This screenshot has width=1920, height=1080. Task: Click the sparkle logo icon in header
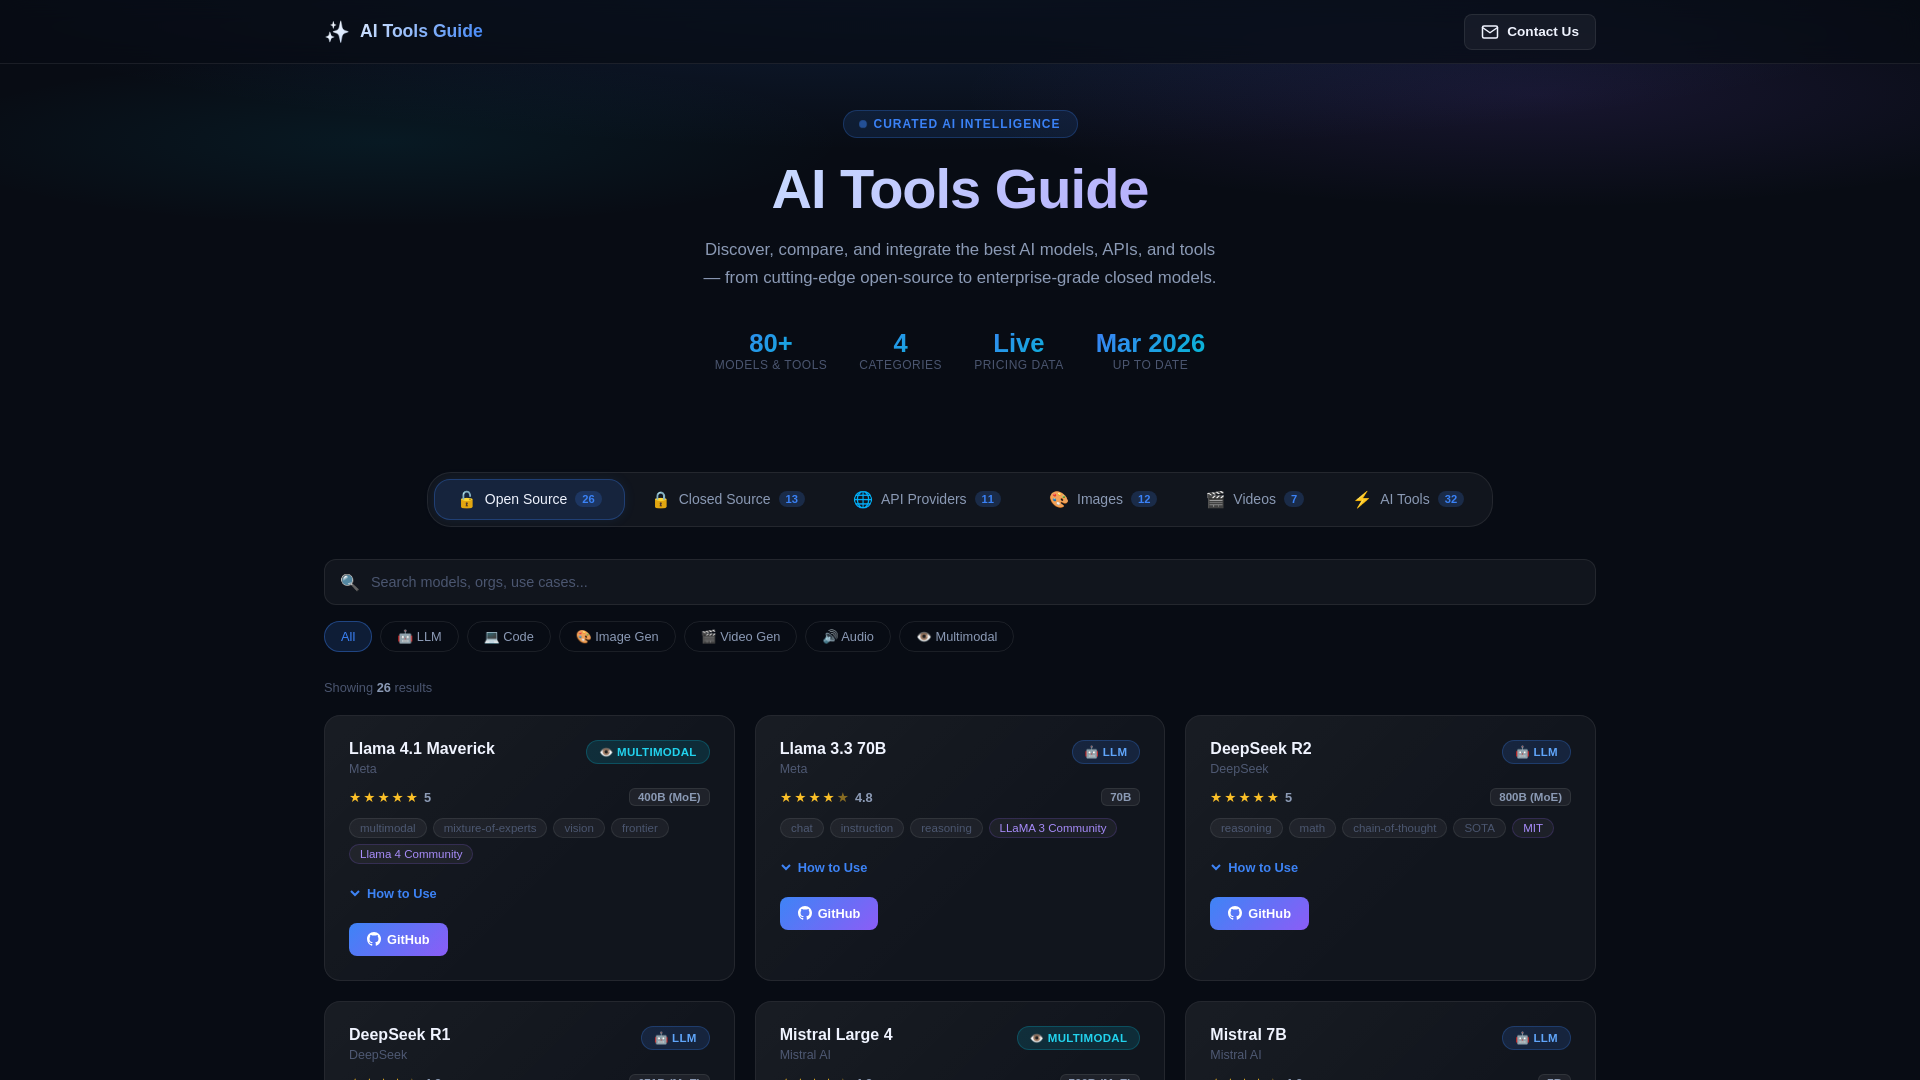coord(337,32)
